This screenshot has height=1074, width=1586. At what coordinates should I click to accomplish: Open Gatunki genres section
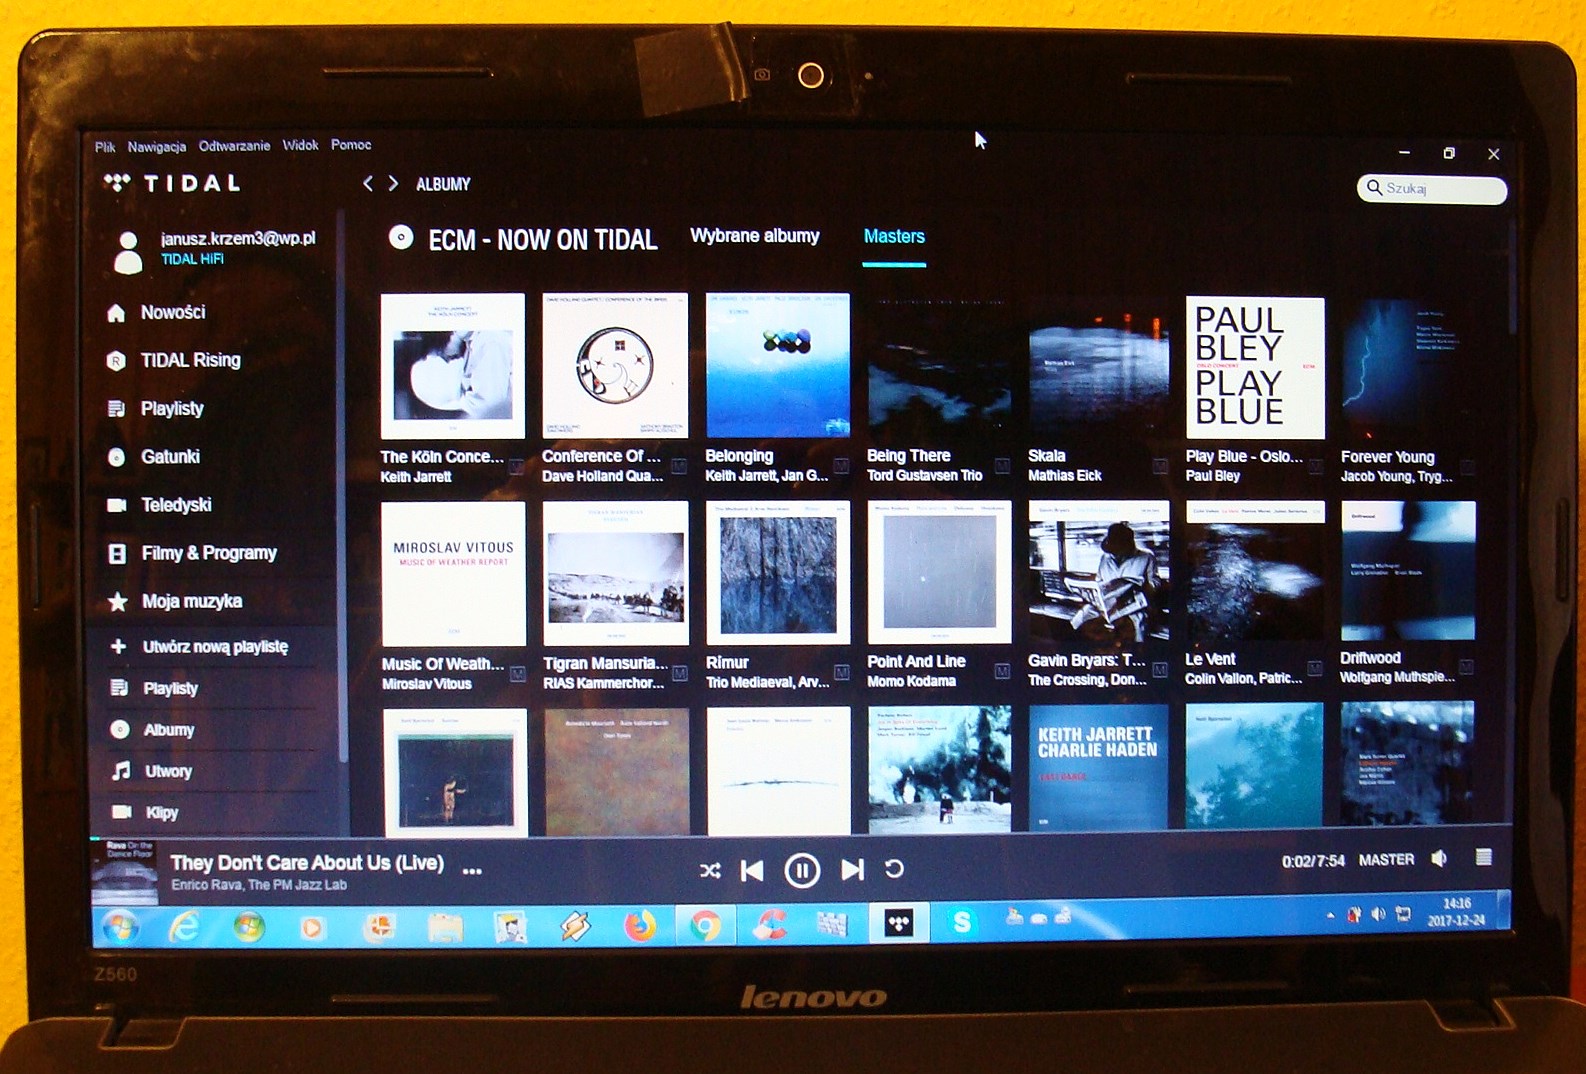[x=153, y=456]
